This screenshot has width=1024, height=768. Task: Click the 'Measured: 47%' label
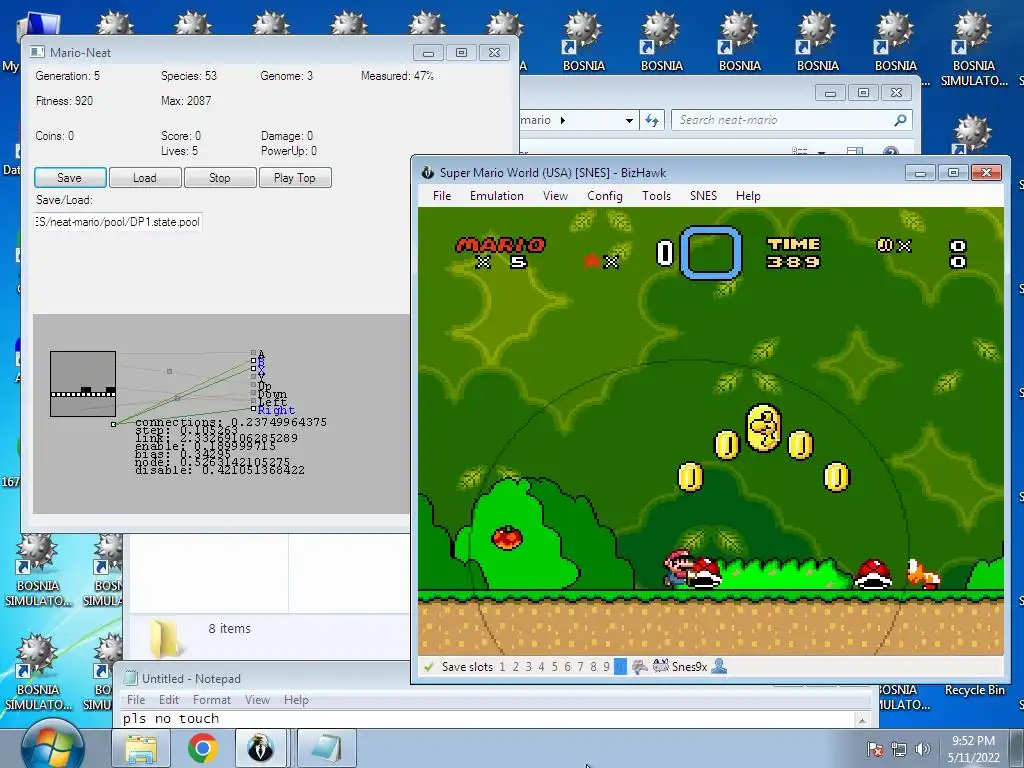tap(398, 76)
